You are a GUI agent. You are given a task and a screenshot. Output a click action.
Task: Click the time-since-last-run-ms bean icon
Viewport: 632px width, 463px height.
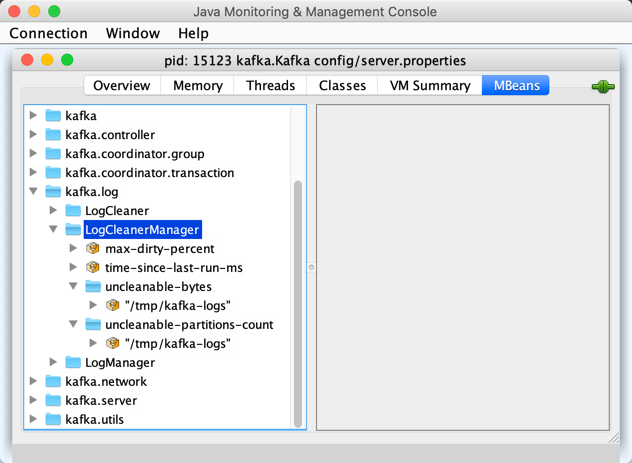[x=93, y=268]
